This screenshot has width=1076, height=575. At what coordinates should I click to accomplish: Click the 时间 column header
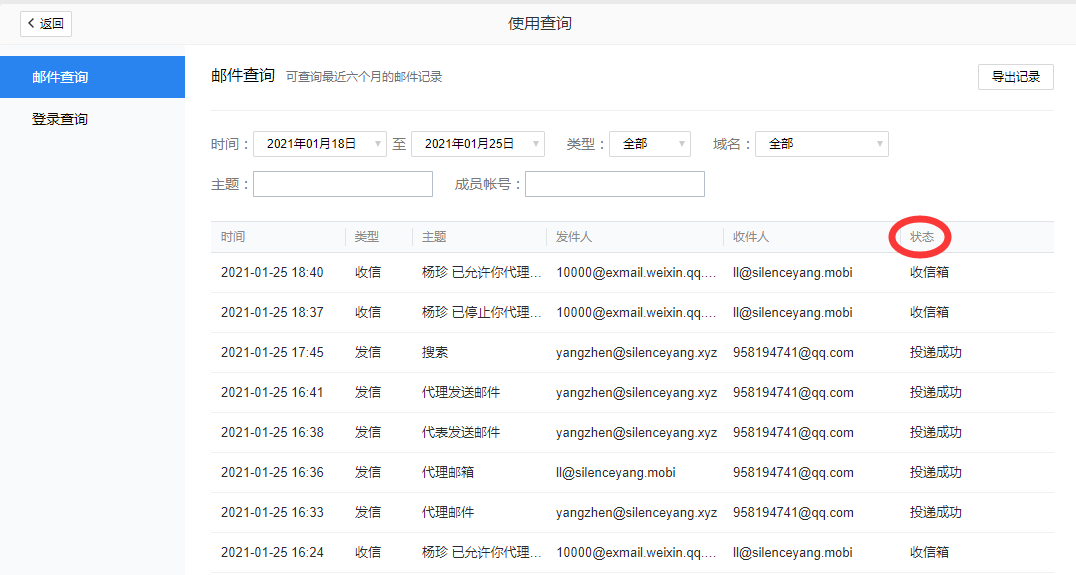coord(233,237)
